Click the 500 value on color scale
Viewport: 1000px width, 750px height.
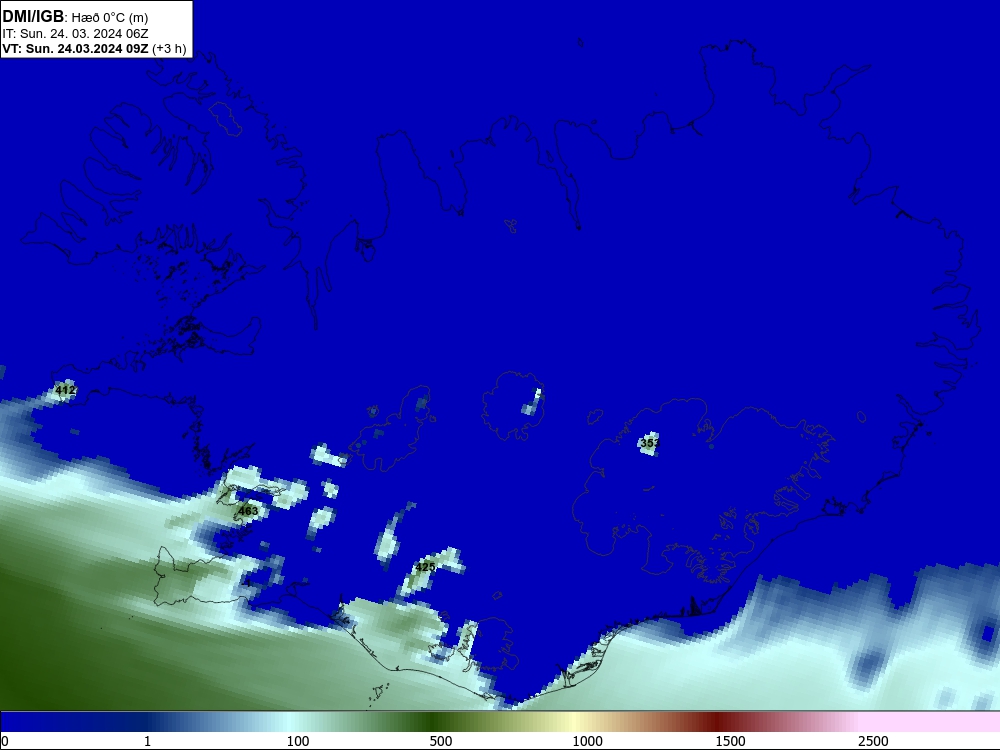(x=441, y=741)
